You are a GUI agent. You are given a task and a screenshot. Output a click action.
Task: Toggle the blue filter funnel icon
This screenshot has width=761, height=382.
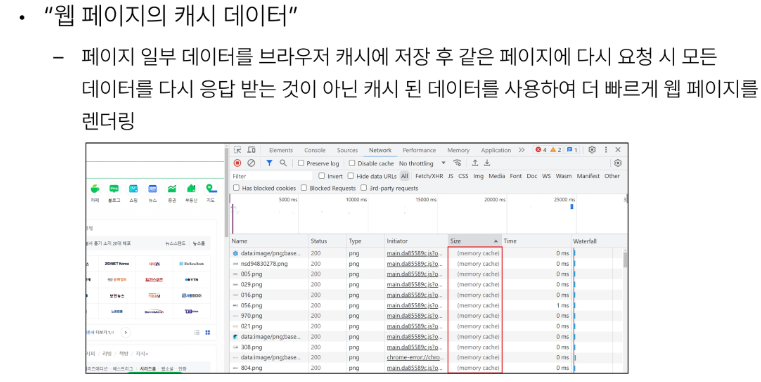(x=269, y=163)
